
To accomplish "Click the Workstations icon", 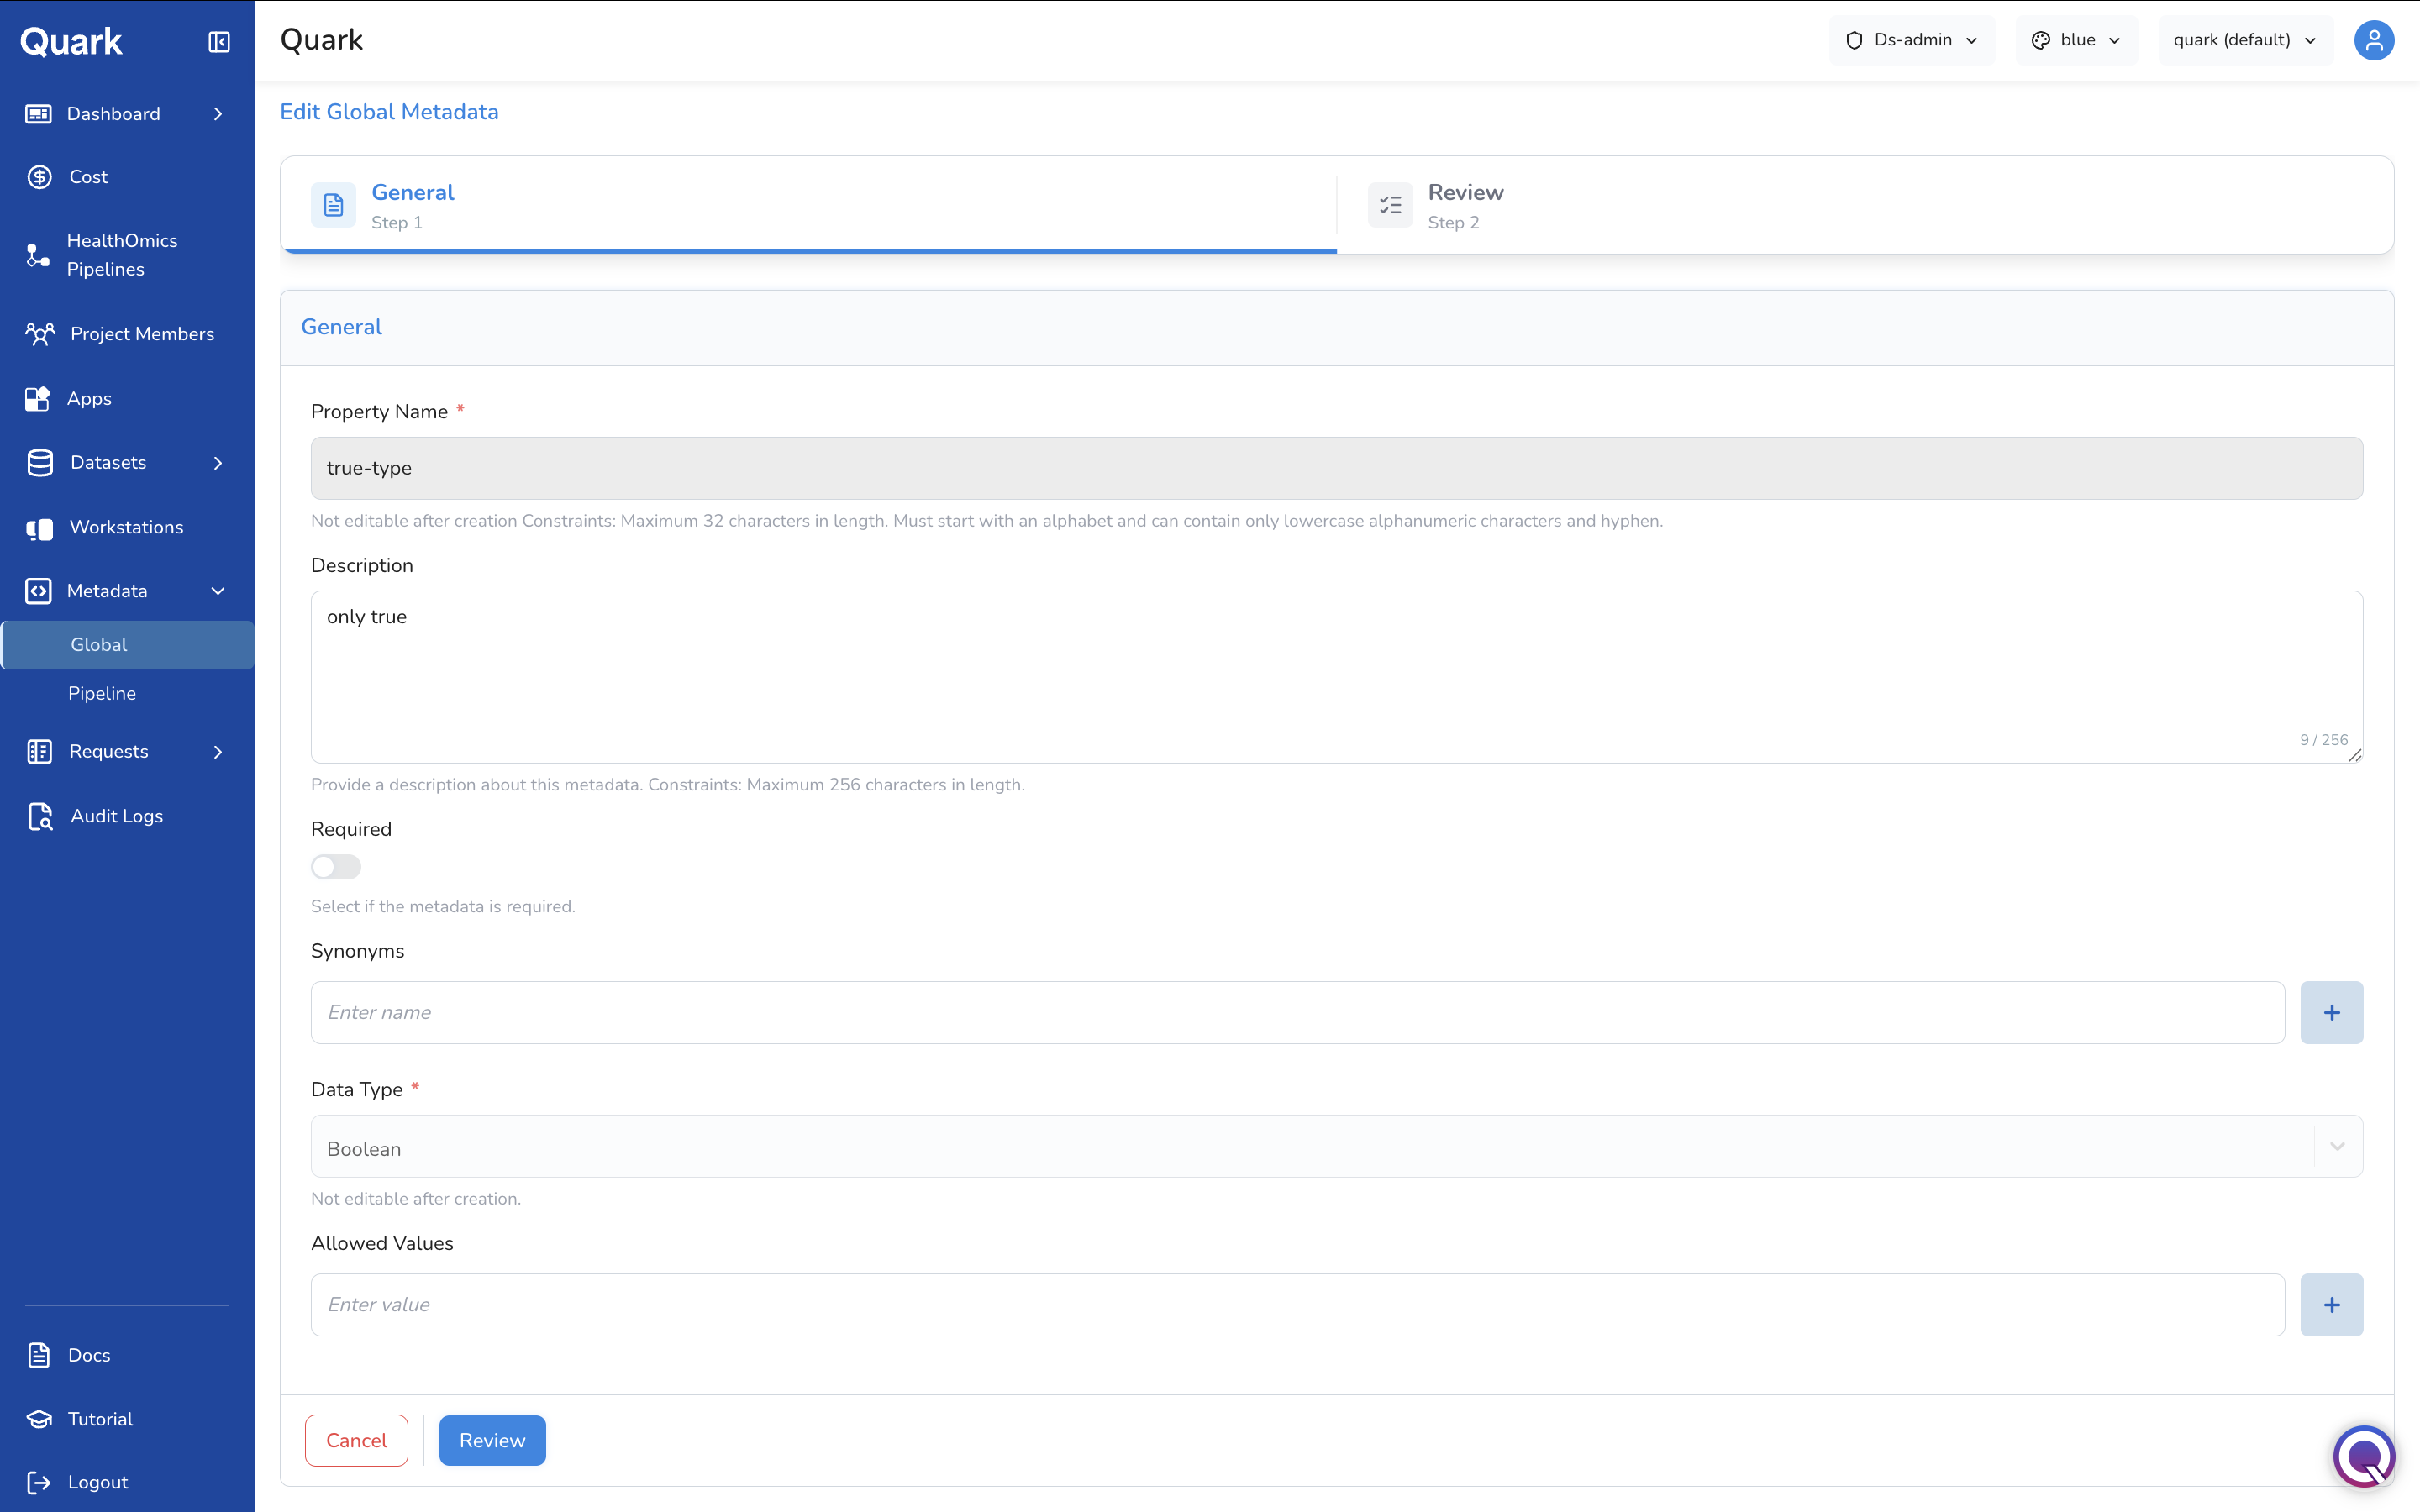I will [x=39, y=528].
